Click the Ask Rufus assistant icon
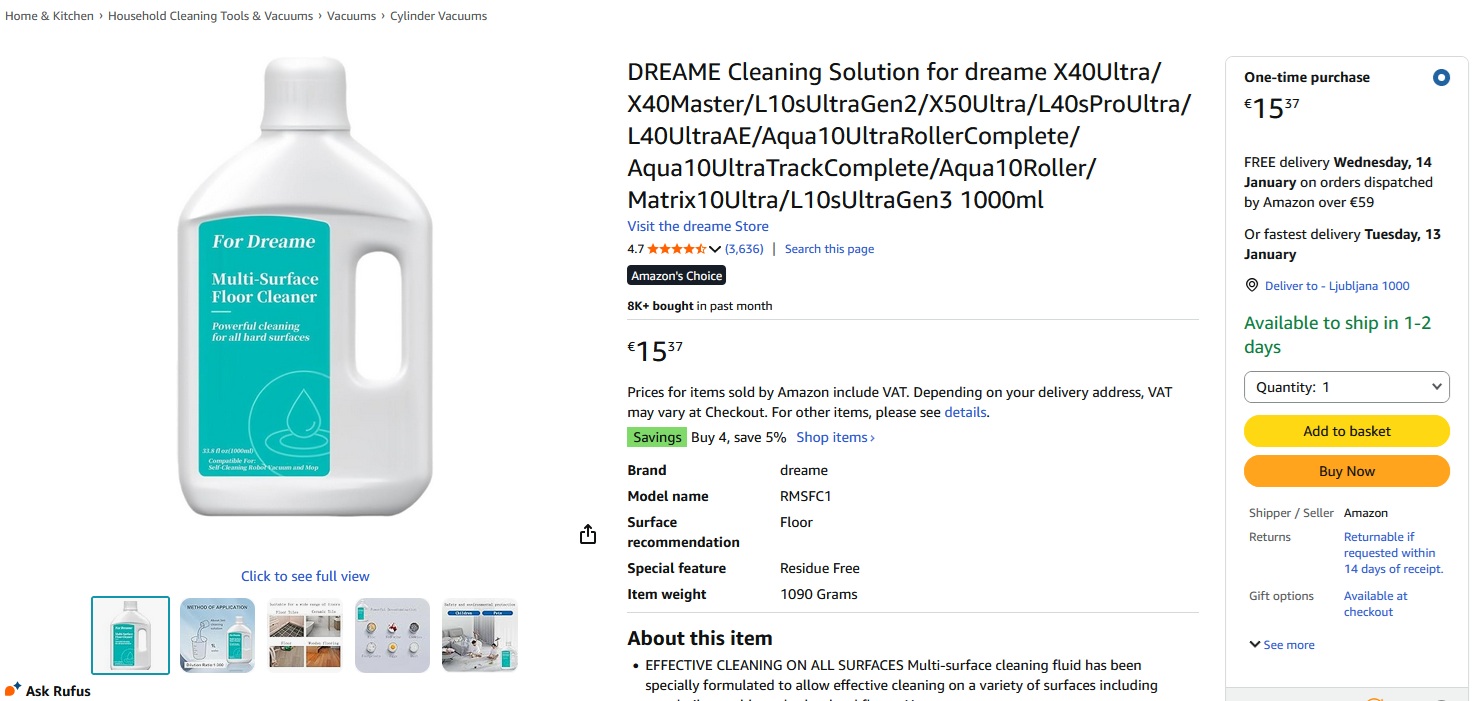The width and height of the screenshot is (1477, 701). [13, 690]
